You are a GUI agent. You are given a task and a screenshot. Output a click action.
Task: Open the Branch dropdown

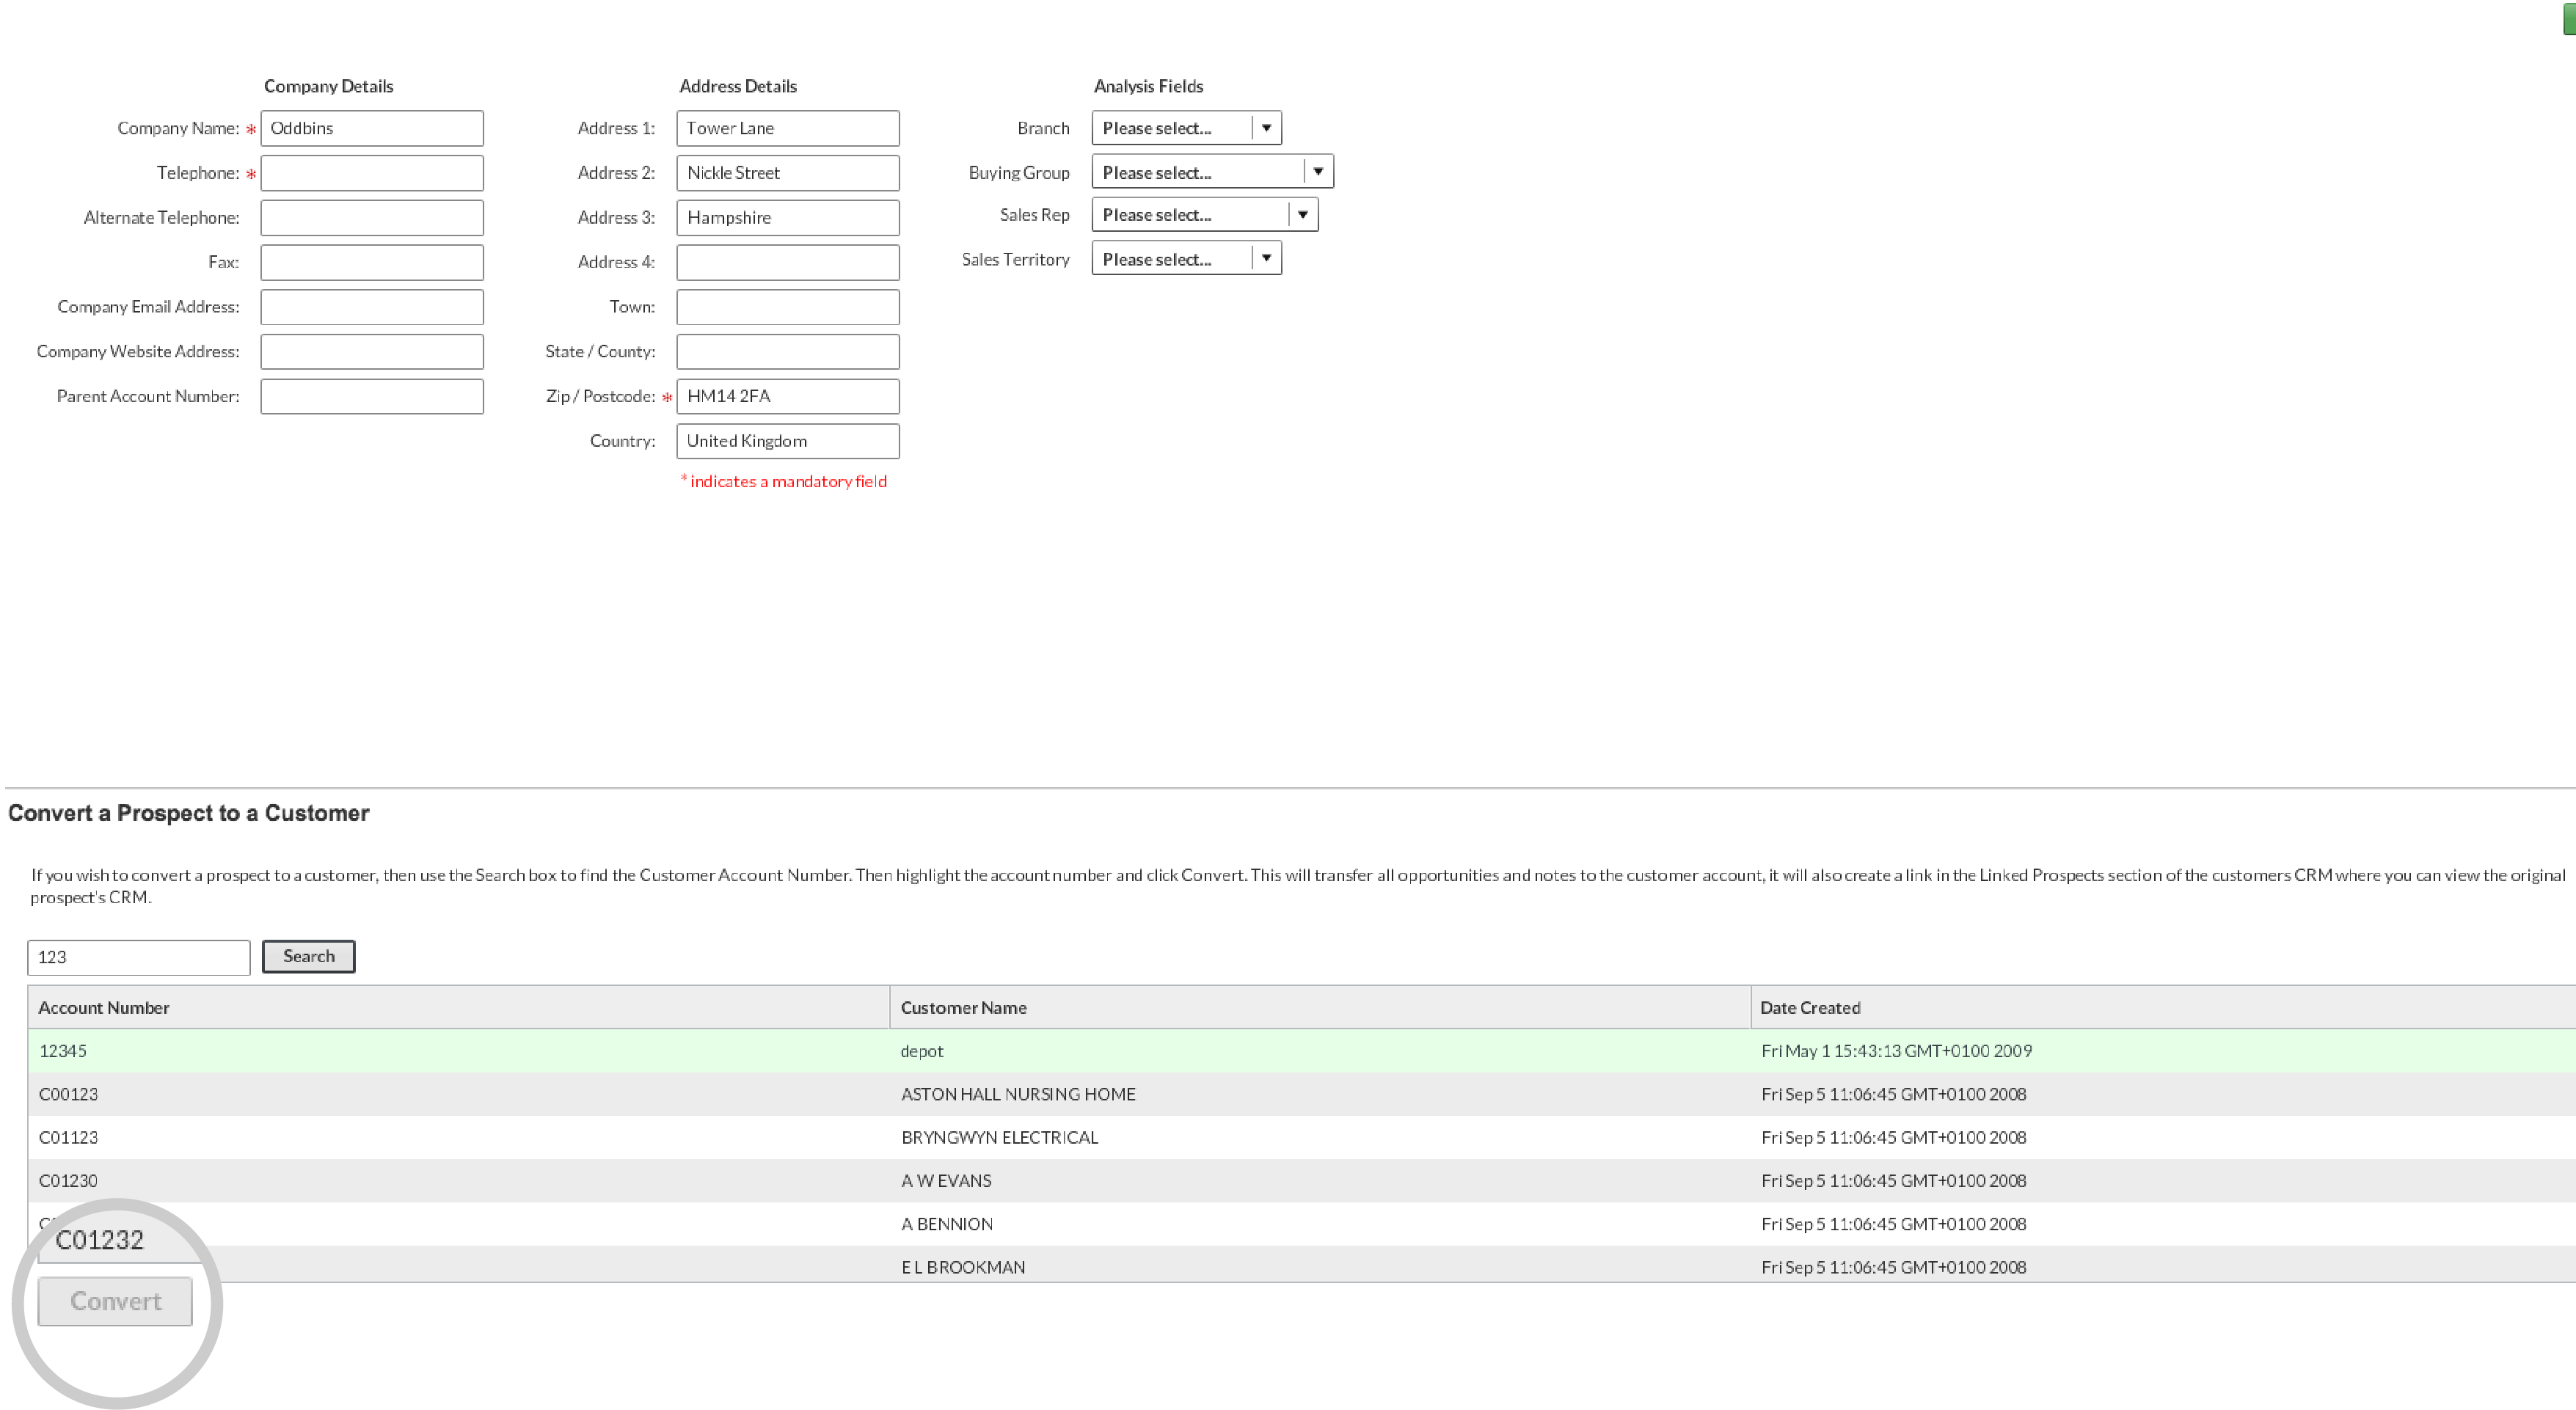pos(1186,128)
